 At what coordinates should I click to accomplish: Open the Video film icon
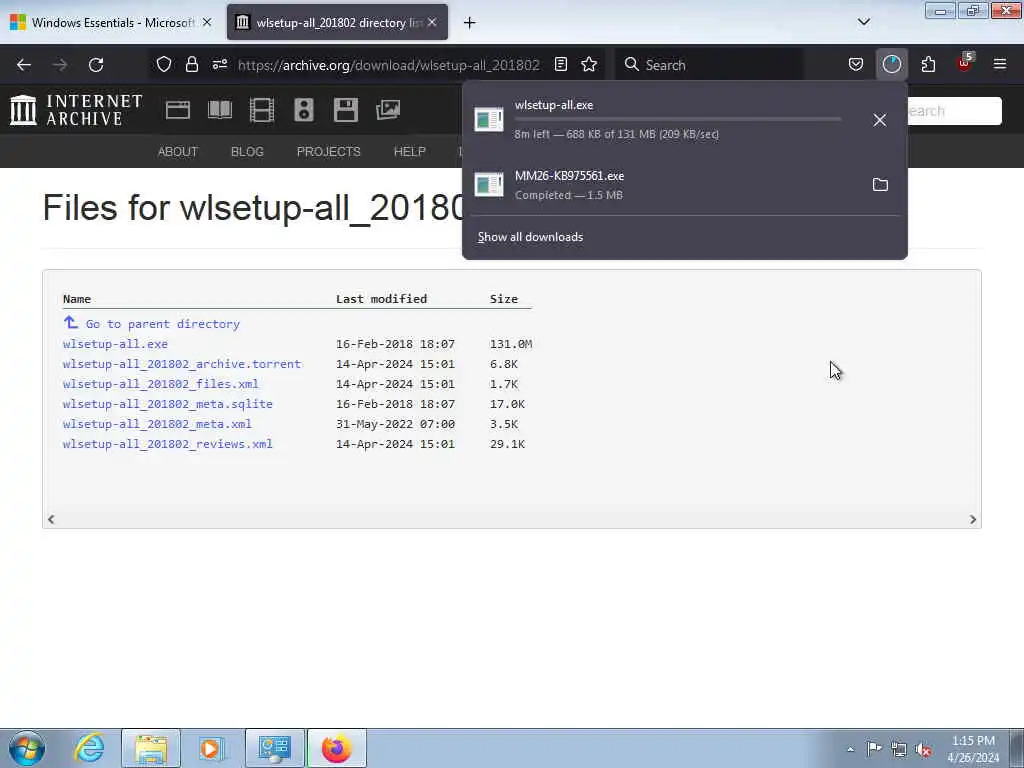[262, 110]
